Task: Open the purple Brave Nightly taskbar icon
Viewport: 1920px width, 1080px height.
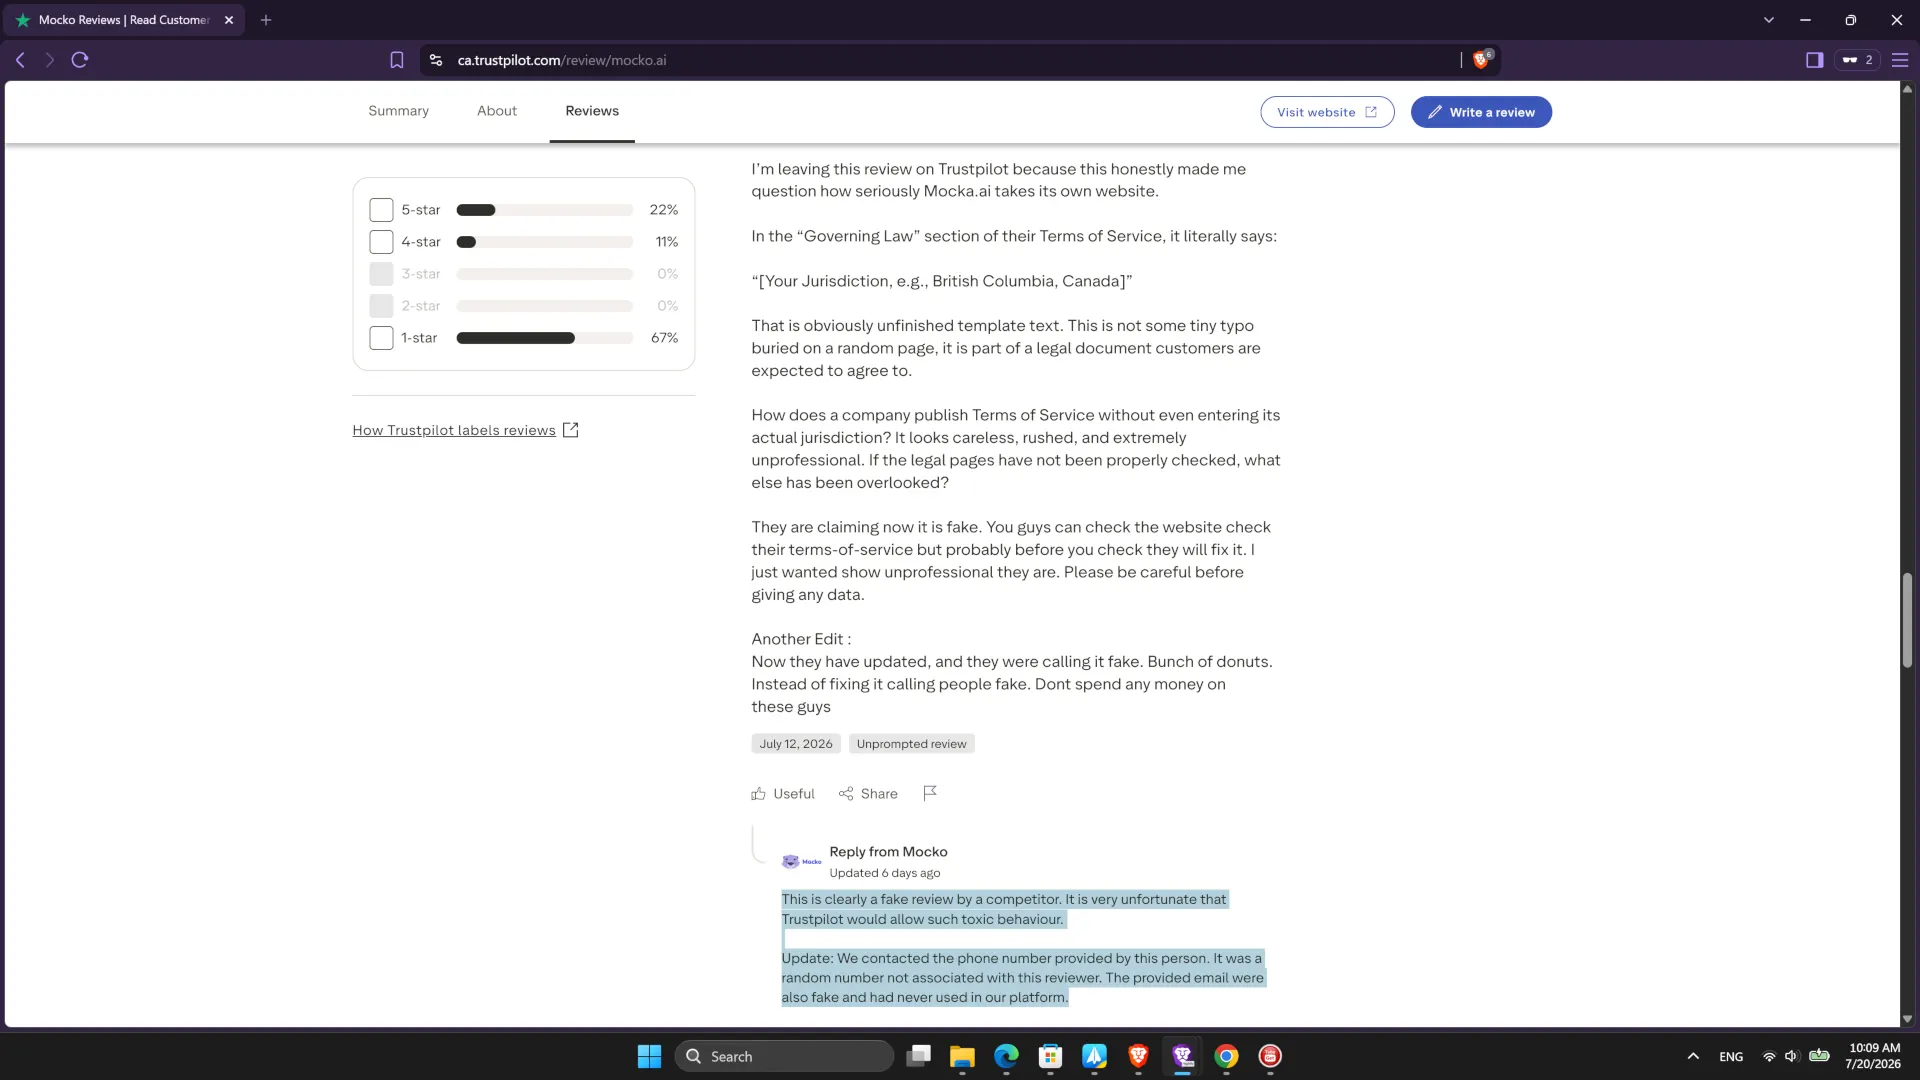Action: (x=1182, y=1056)
